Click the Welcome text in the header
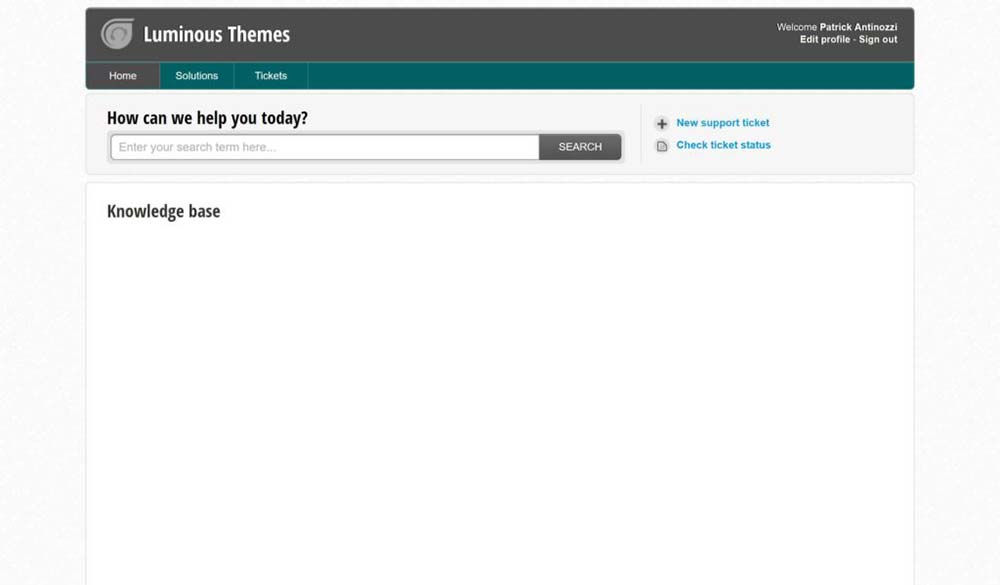 pos(797,27)
